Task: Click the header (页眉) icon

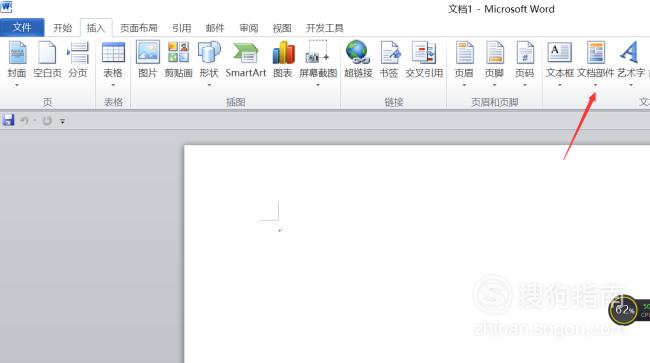Action: [x=464, y=53]
